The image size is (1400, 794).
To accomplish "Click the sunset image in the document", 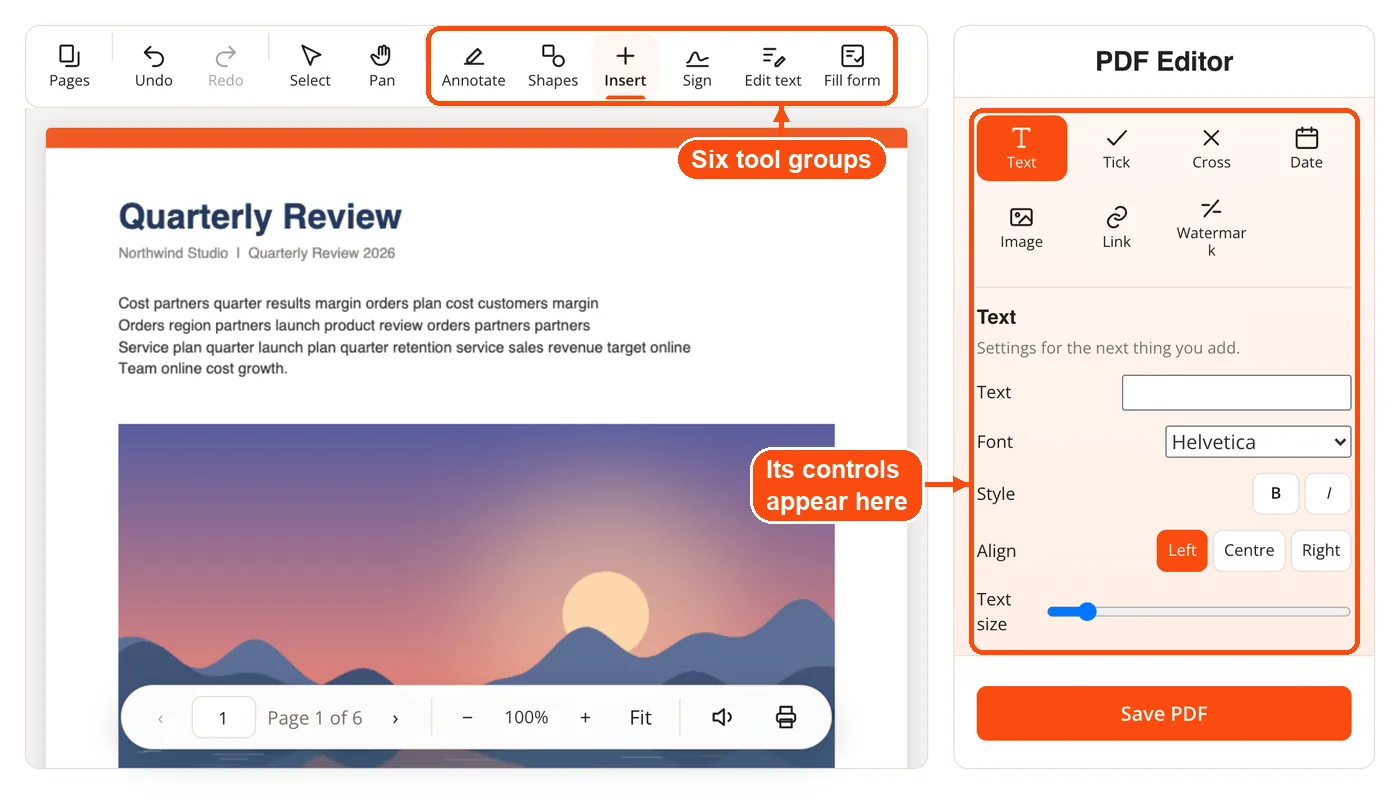I will coord(476,596).
